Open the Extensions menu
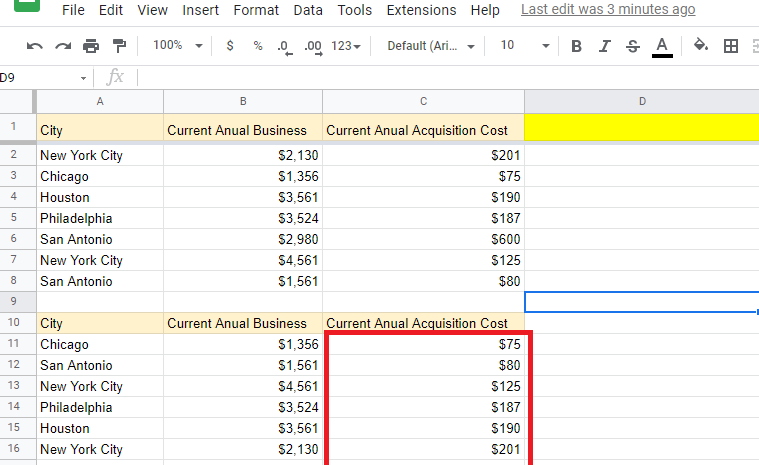The image size is (759, 465). tap(421, 10)
